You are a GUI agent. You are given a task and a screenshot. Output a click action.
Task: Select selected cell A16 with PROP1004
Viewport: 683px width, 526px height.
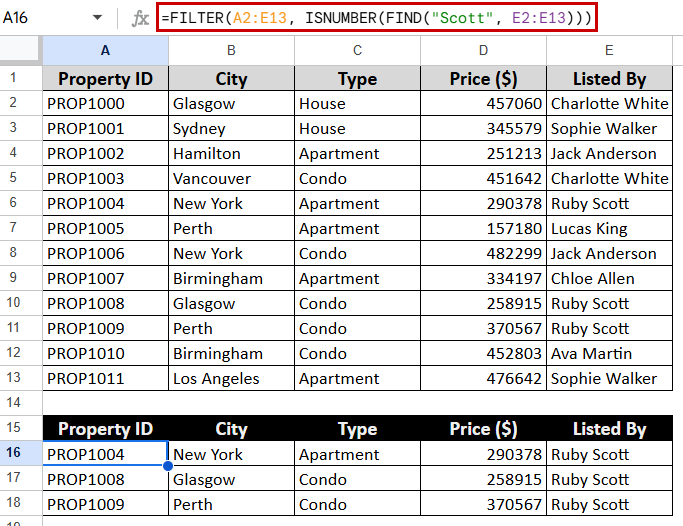[105, 454]
